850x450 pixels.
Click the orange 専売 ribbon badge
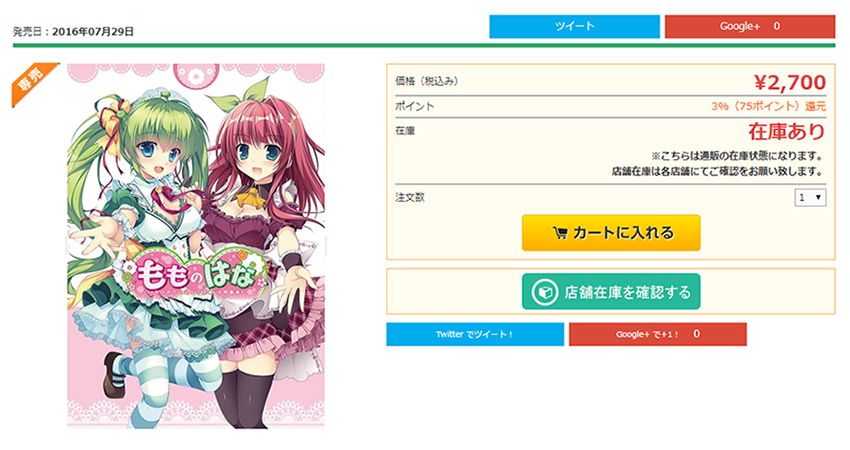(x=33, y=83)
